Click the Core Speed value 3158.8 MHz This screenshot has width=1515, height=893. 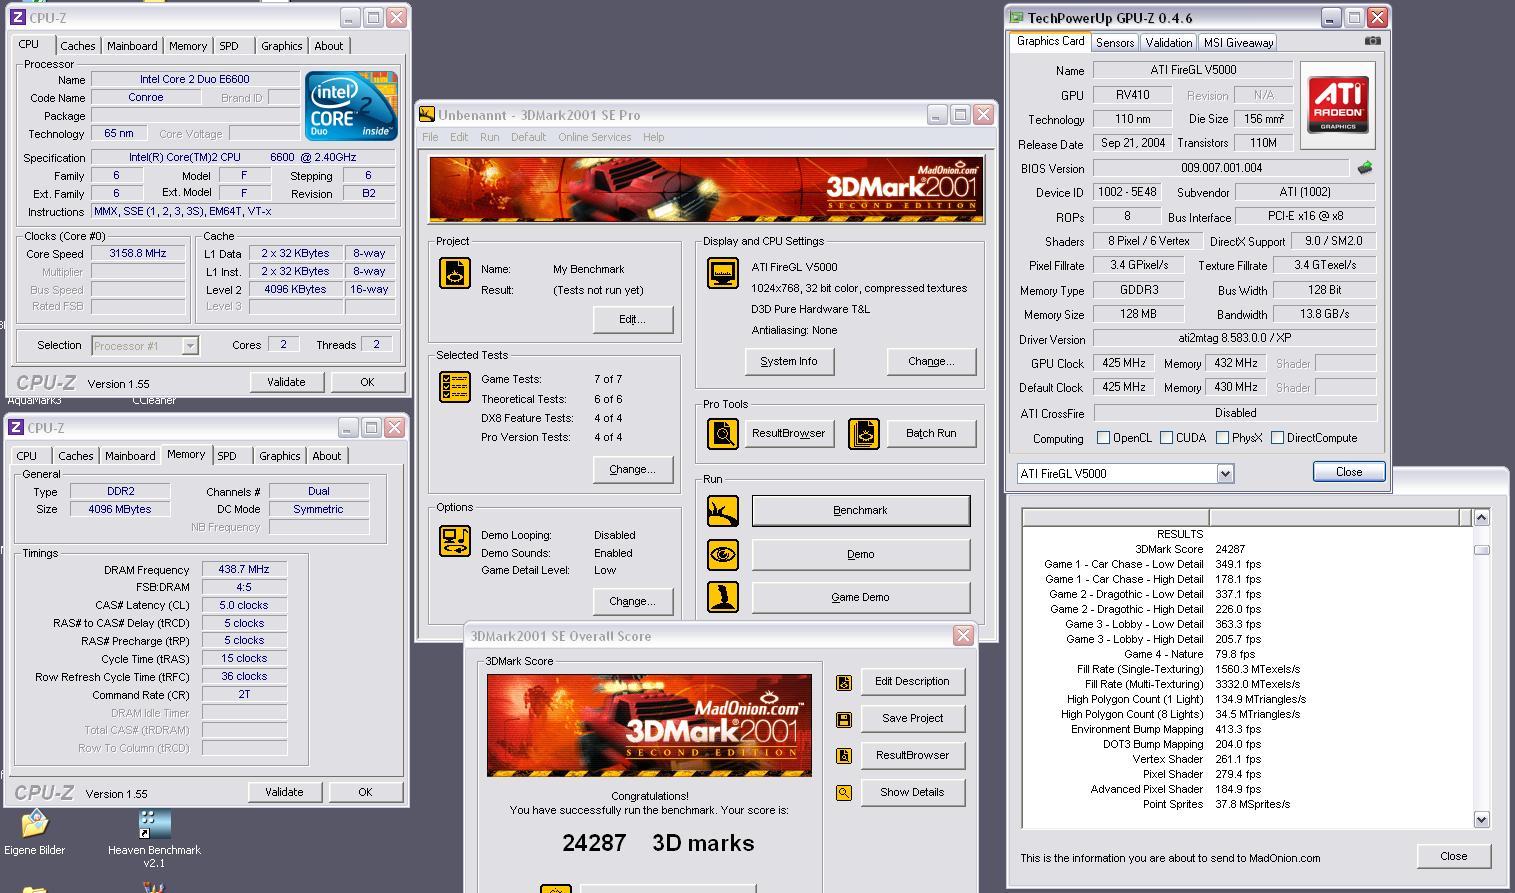pyautogui.click(x=138, y=254)
